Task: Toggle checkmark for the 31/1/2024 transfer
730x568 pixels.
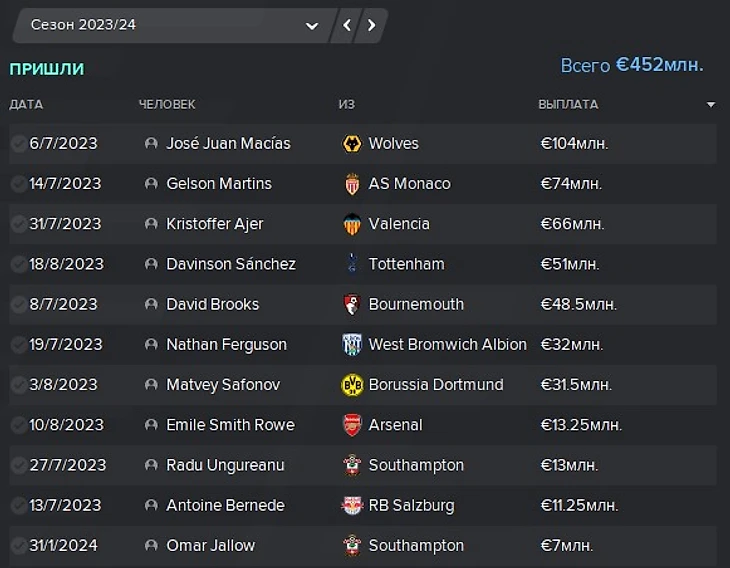Action: click(18, 546)
